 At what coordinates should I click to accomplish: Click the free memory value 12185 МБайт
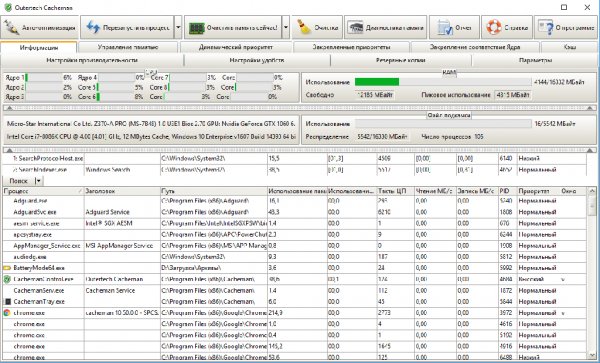[x=375, y=95]
